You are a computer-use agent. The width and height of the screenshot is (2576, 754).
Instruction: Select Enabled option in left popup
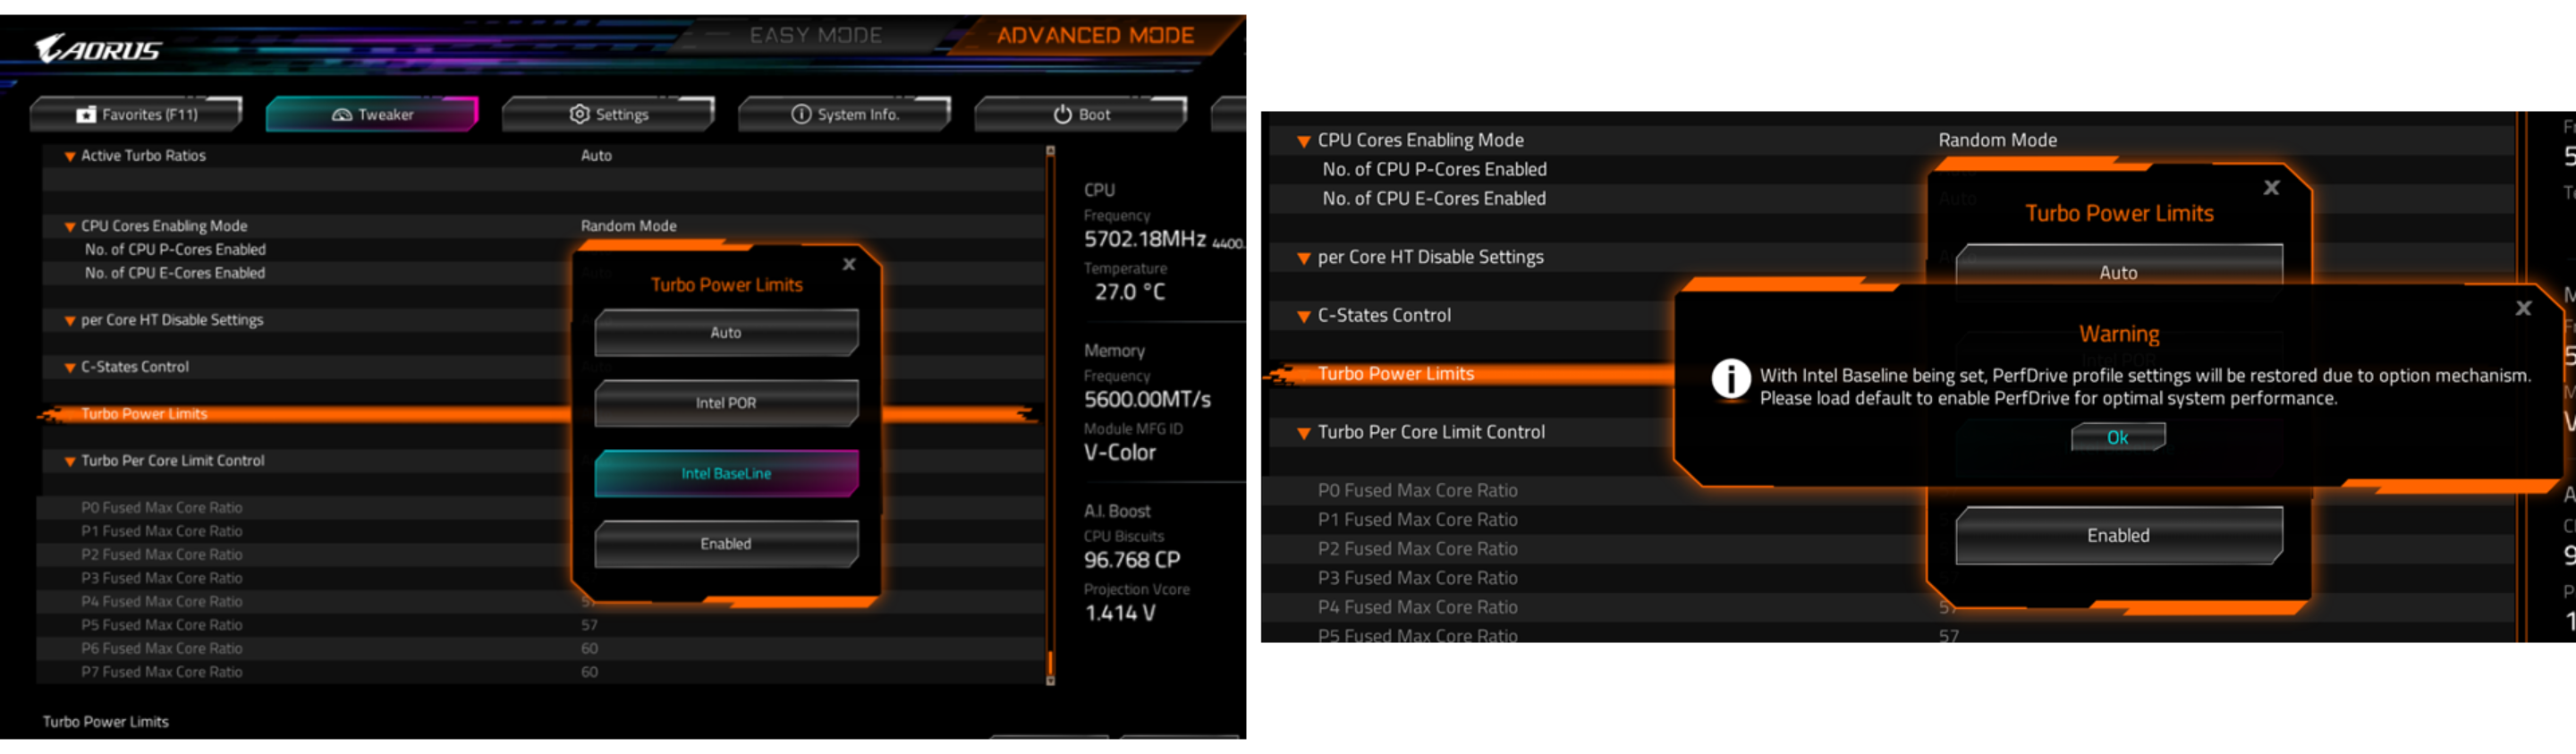click(x=726, y=544)
